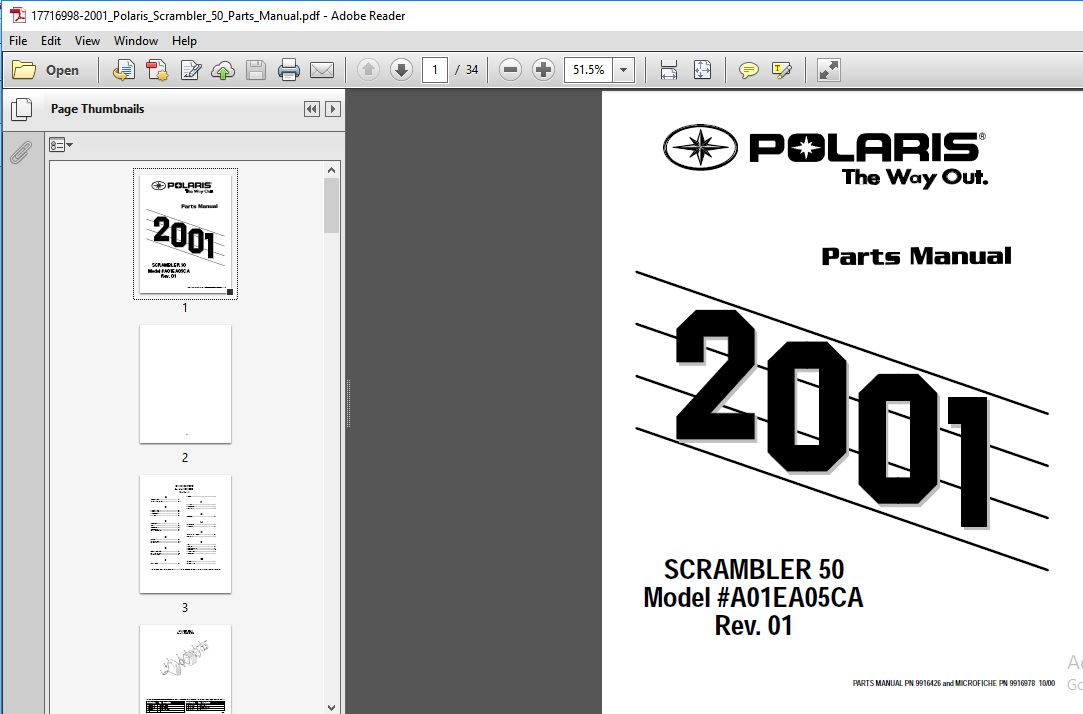The image size is (1083, 714).
Task: Click the Open button label
Action: 62,70
